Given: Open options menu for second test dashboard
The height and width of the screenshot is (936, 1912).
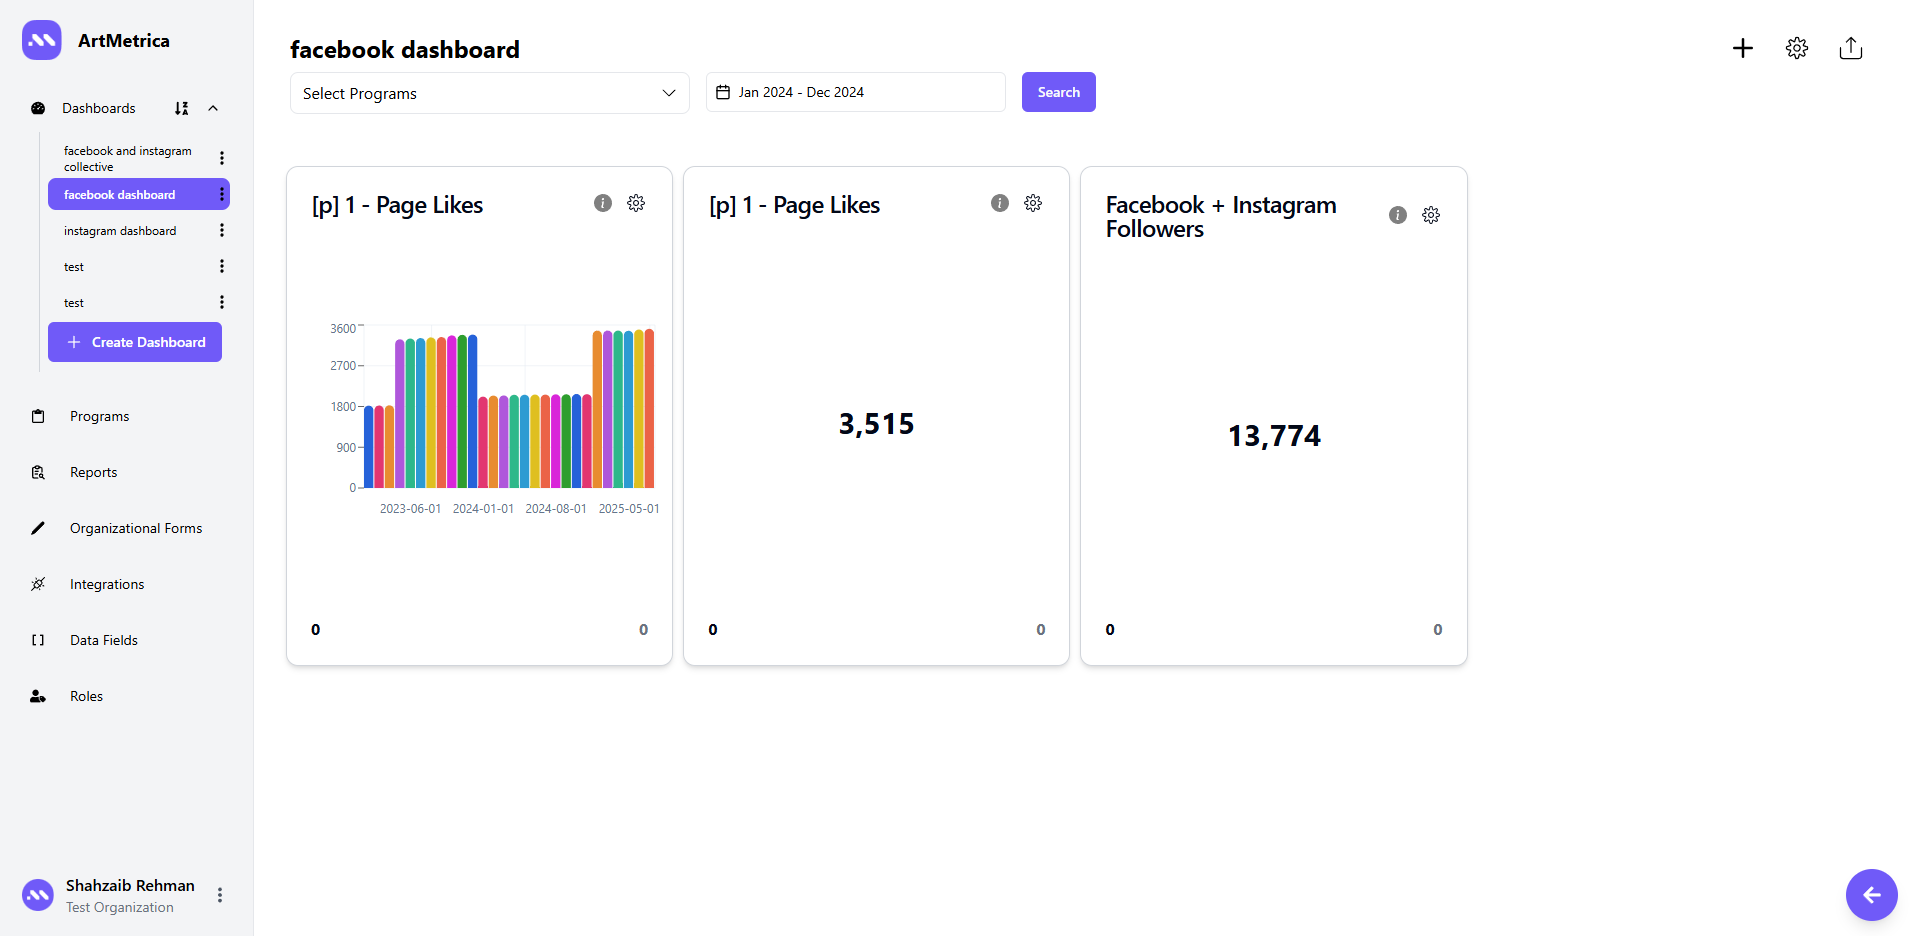Looking at the screenshot, I should click(x=222, y=302).
